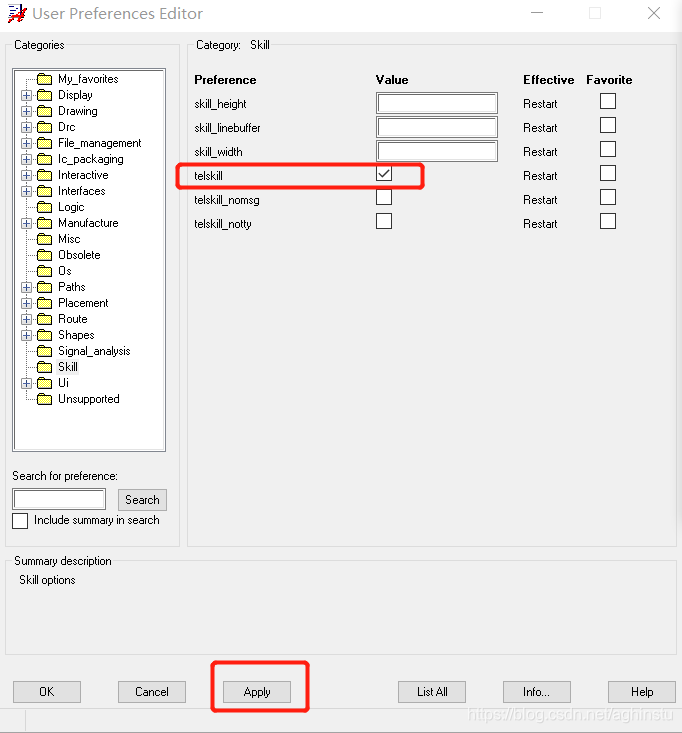Mark telskill as favorite

click(x=608, y=173)
